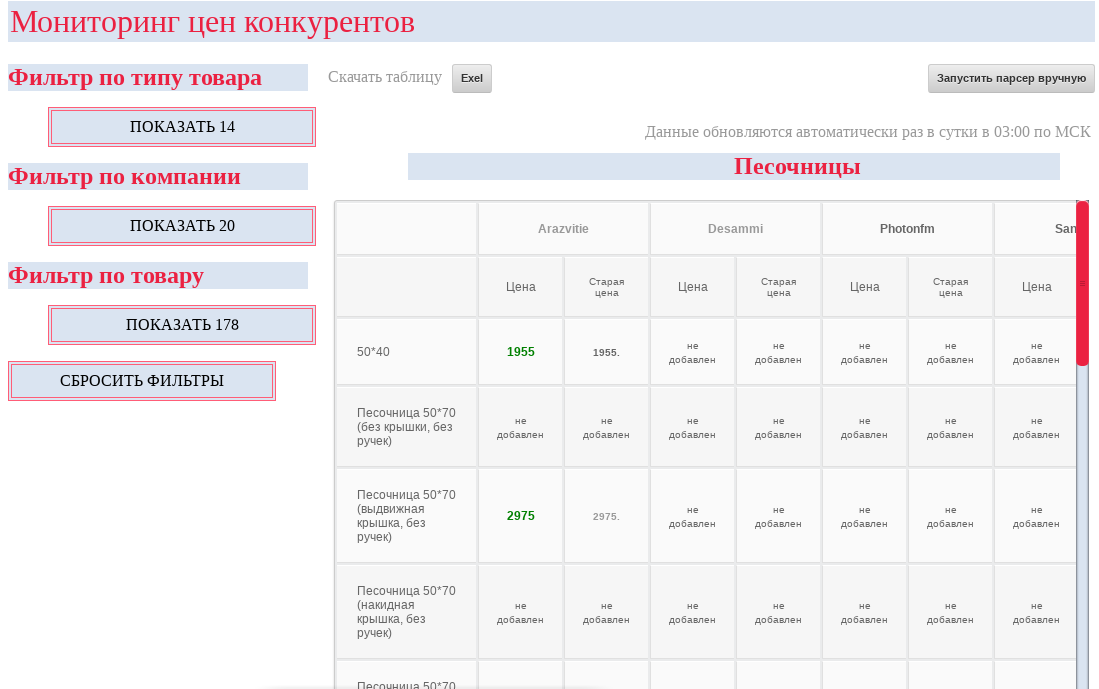1099x689 pixels.
Task: Click the Песочницы section heading
Action: click(x=797, y=166)
